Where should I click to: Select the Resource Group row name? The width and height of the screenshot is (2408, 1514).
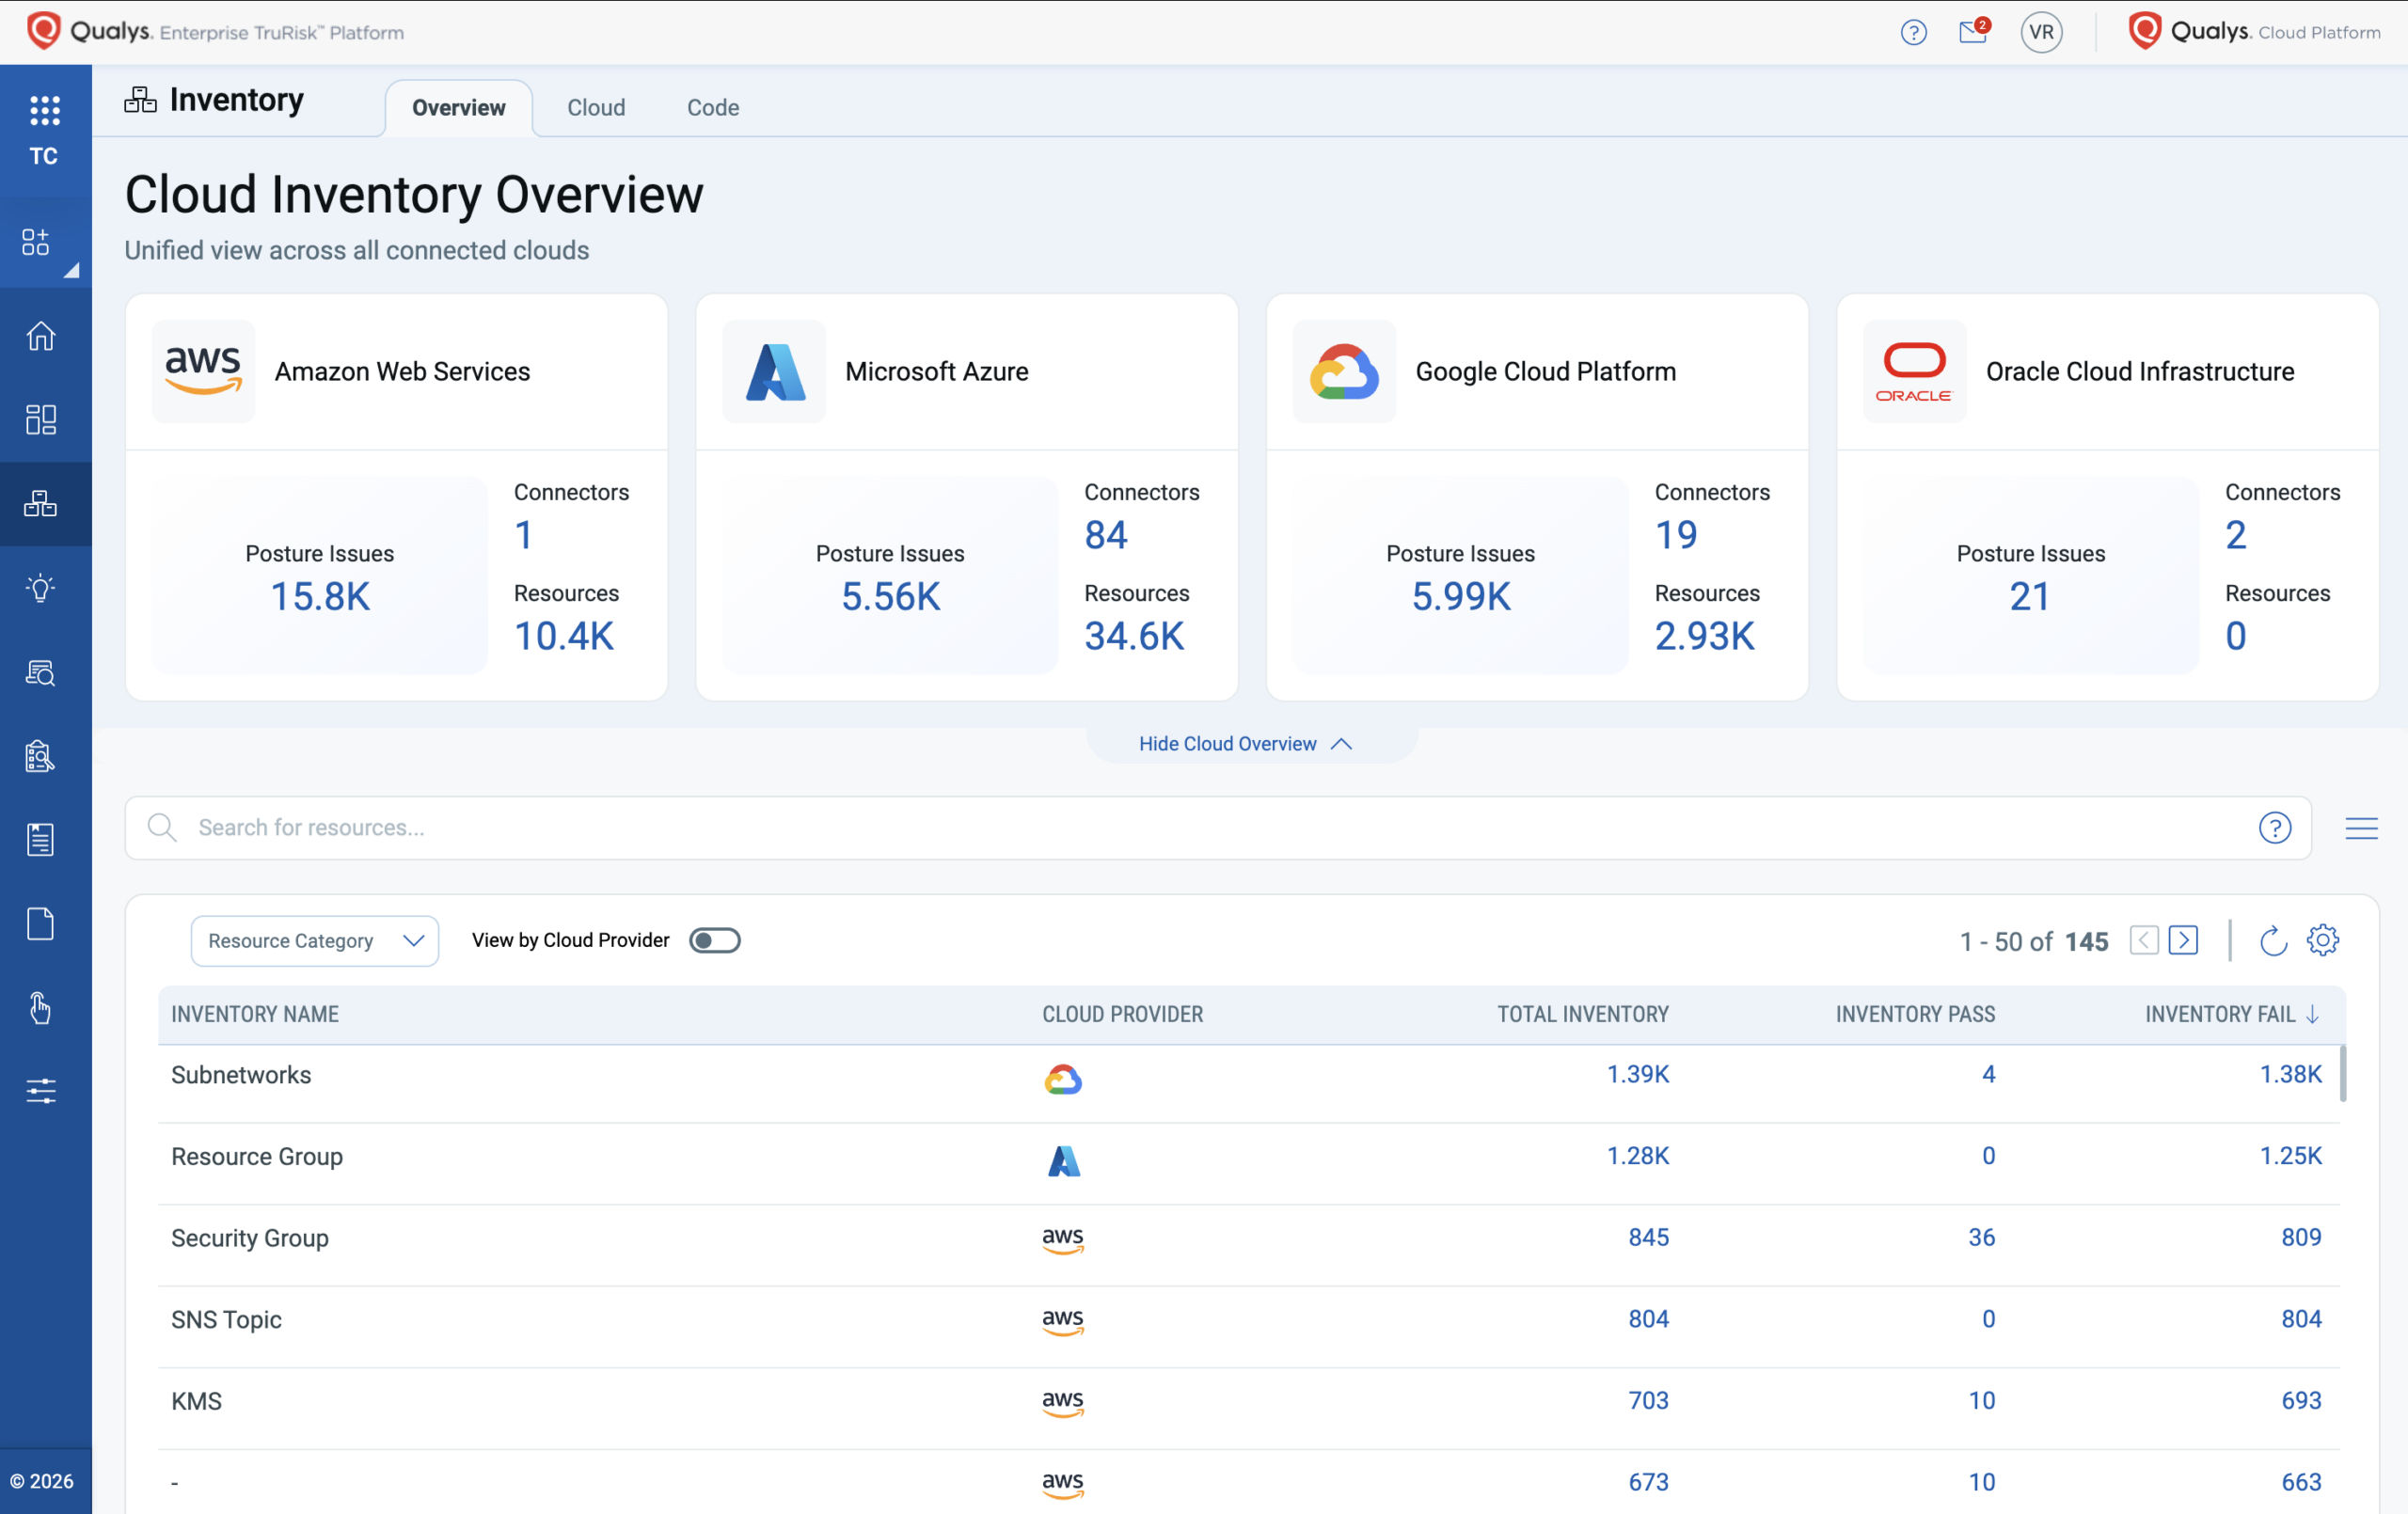(257, 1157)
